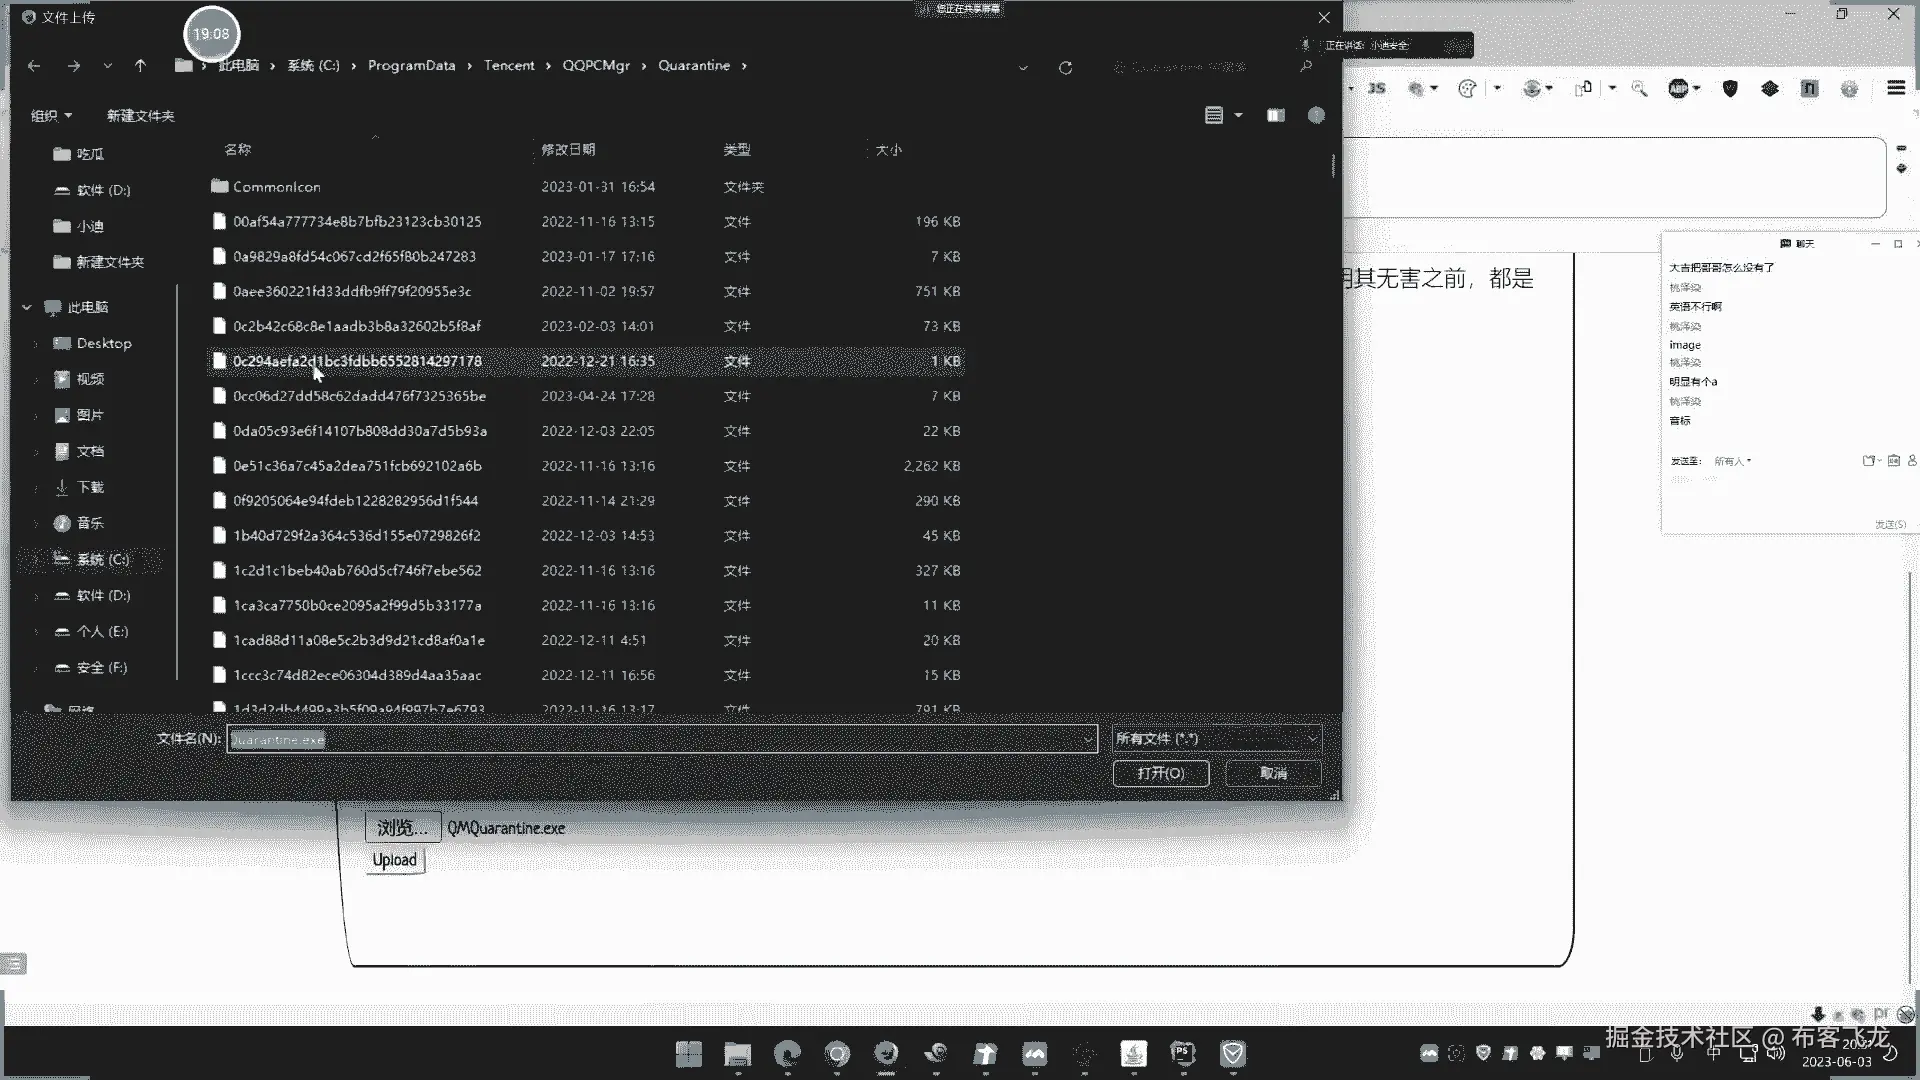The image size is (1920, 1080).
Task: Go back with the dialog back arrow
Action: coord(34,66)
